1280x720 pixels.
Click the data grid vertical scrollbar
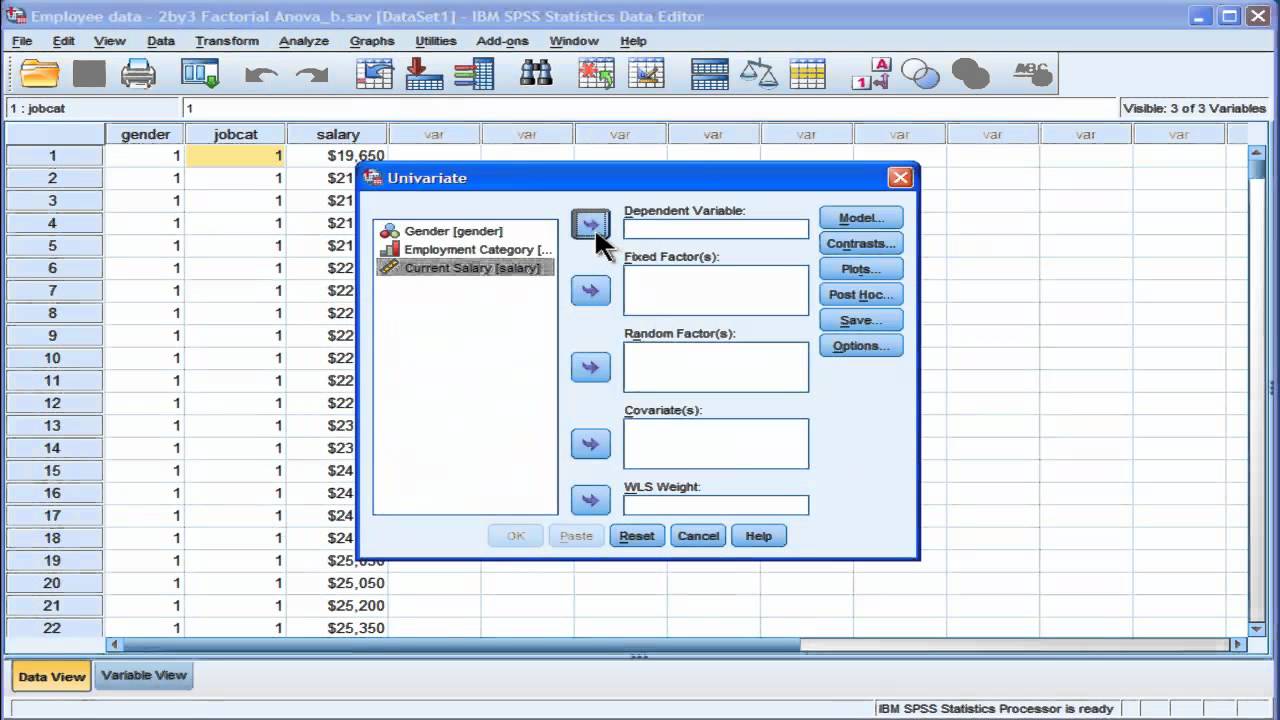pyautogui.click(x=1258, y=390)
